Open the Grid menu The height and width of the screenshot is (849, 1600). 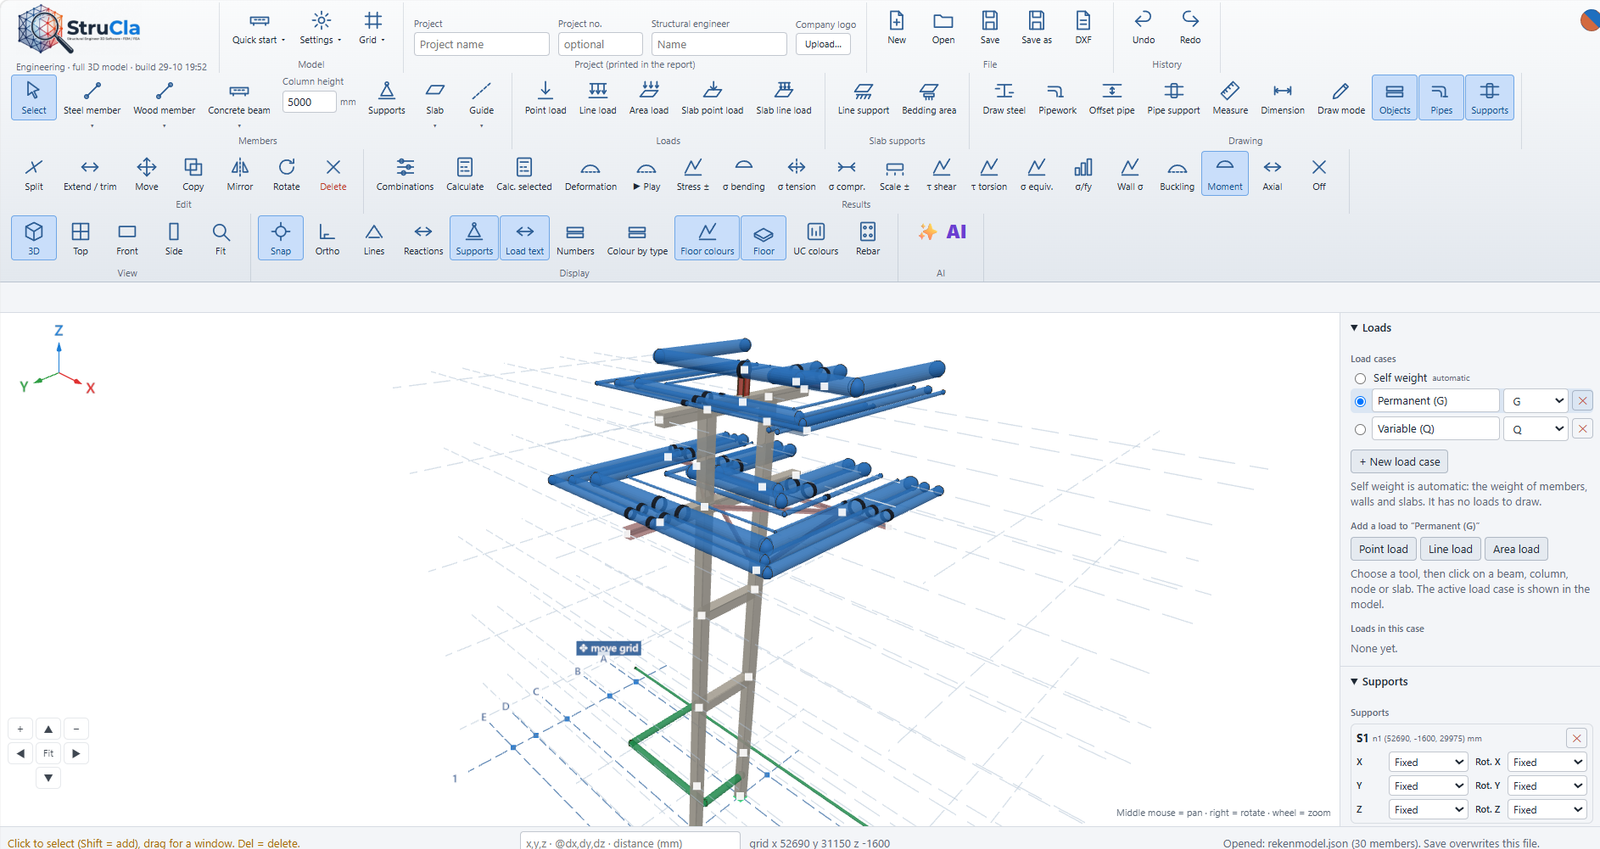[372, 27]
